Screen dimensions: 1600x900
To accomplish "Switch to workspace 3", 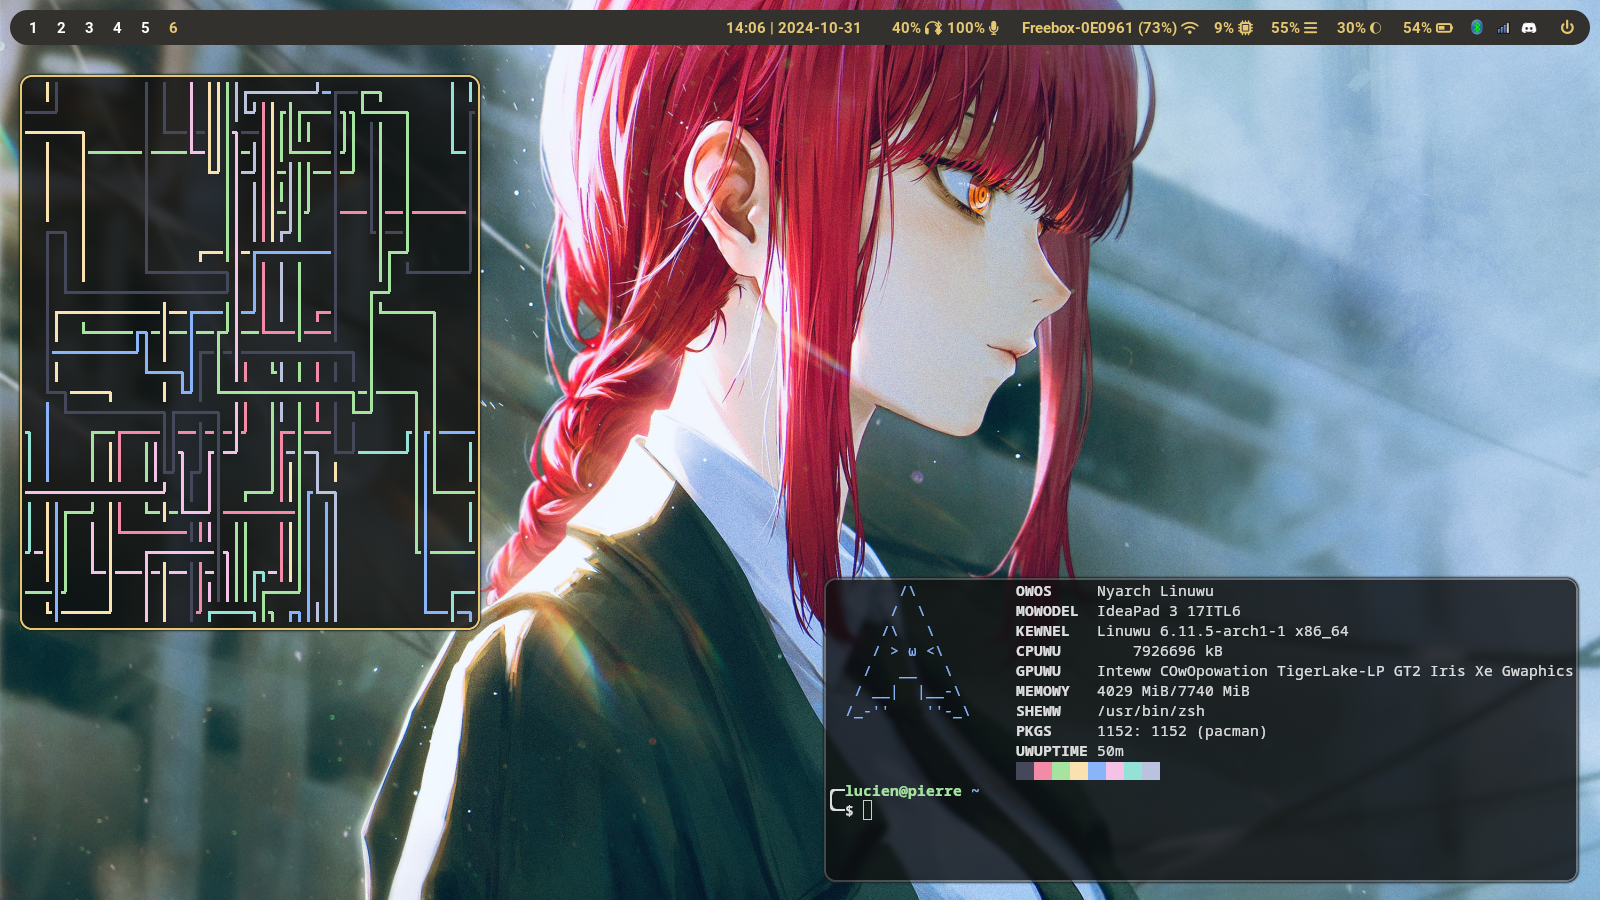I will click(x=89, y=28).
